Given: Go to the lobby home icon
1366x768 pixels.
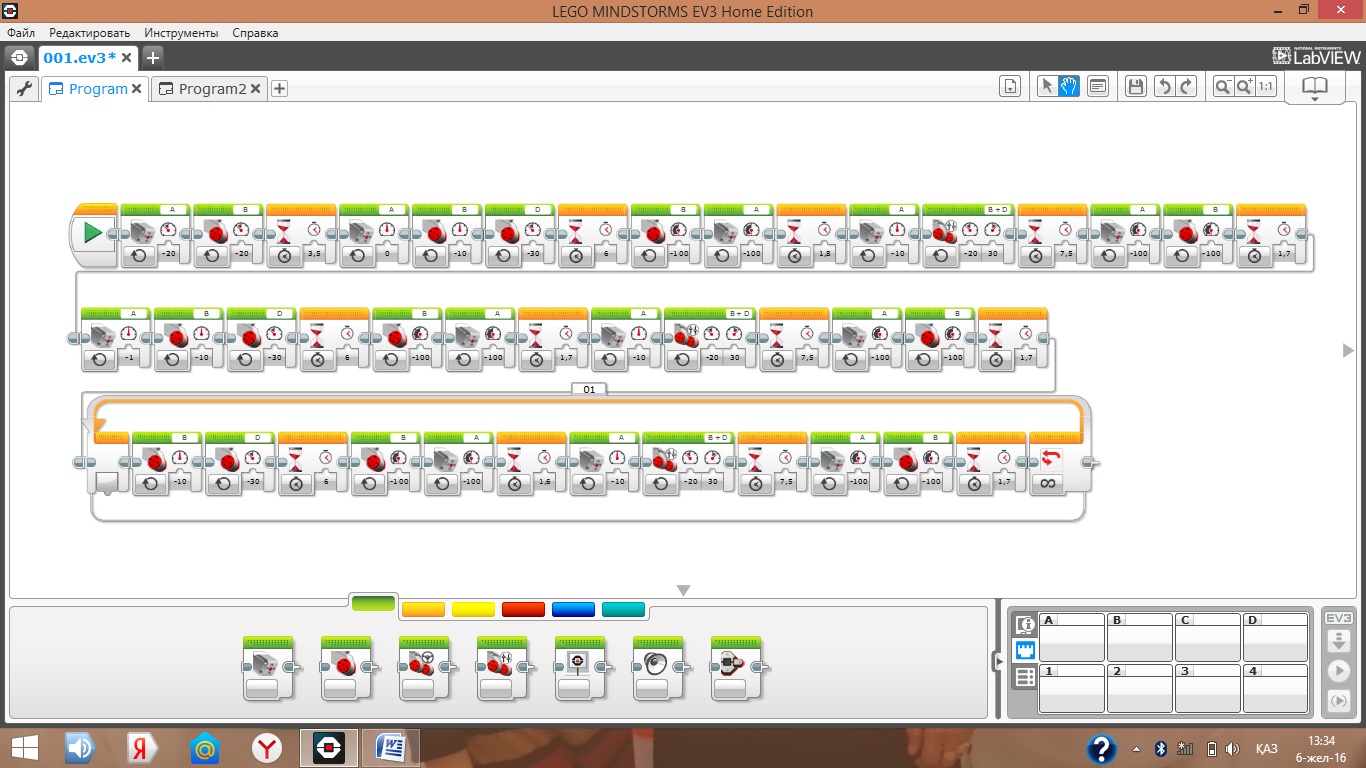Looking at the screenshot, I should 20,57.
